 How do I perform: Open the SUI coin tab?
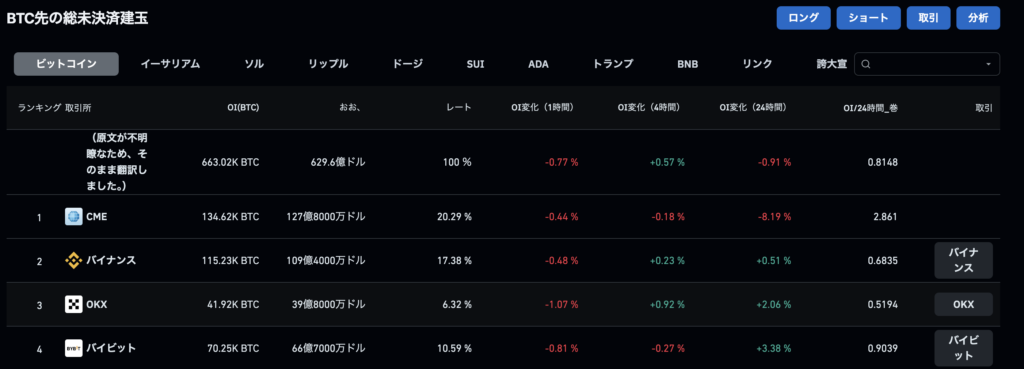(475, 64)
